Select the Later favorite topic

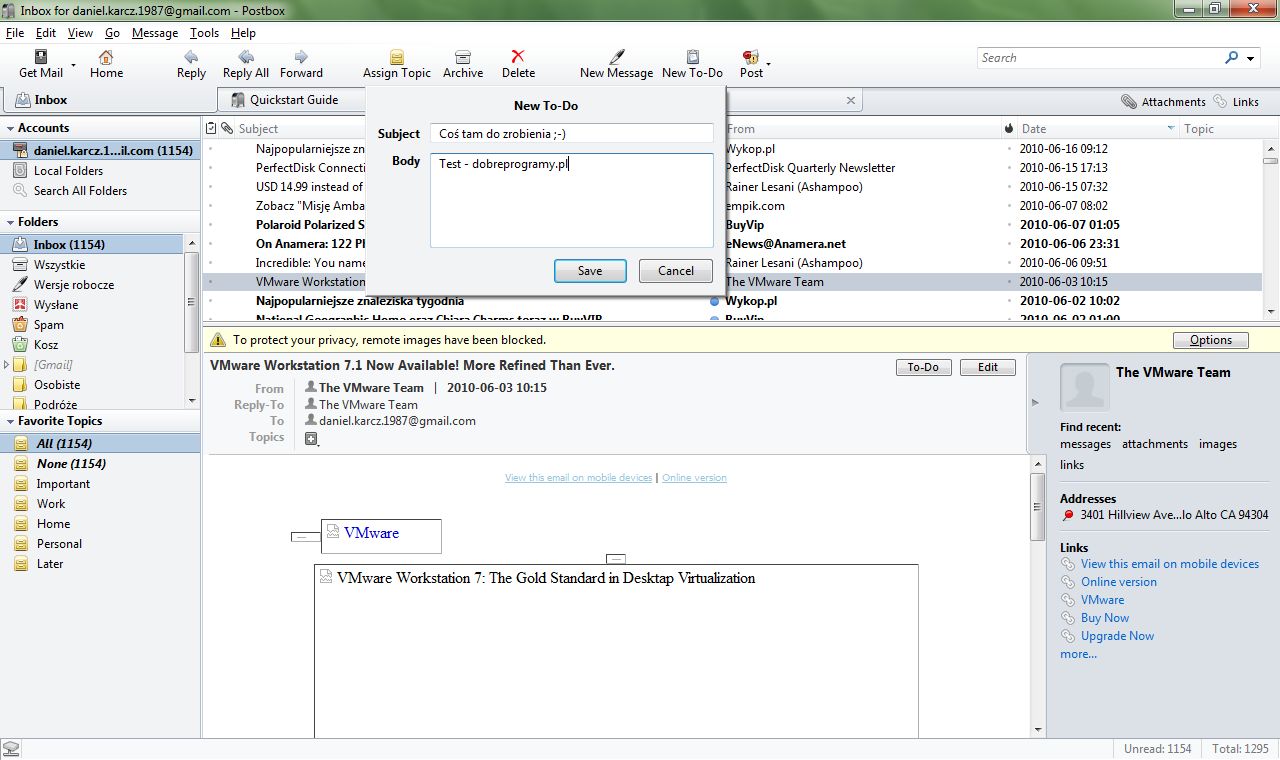coord(50,564)
